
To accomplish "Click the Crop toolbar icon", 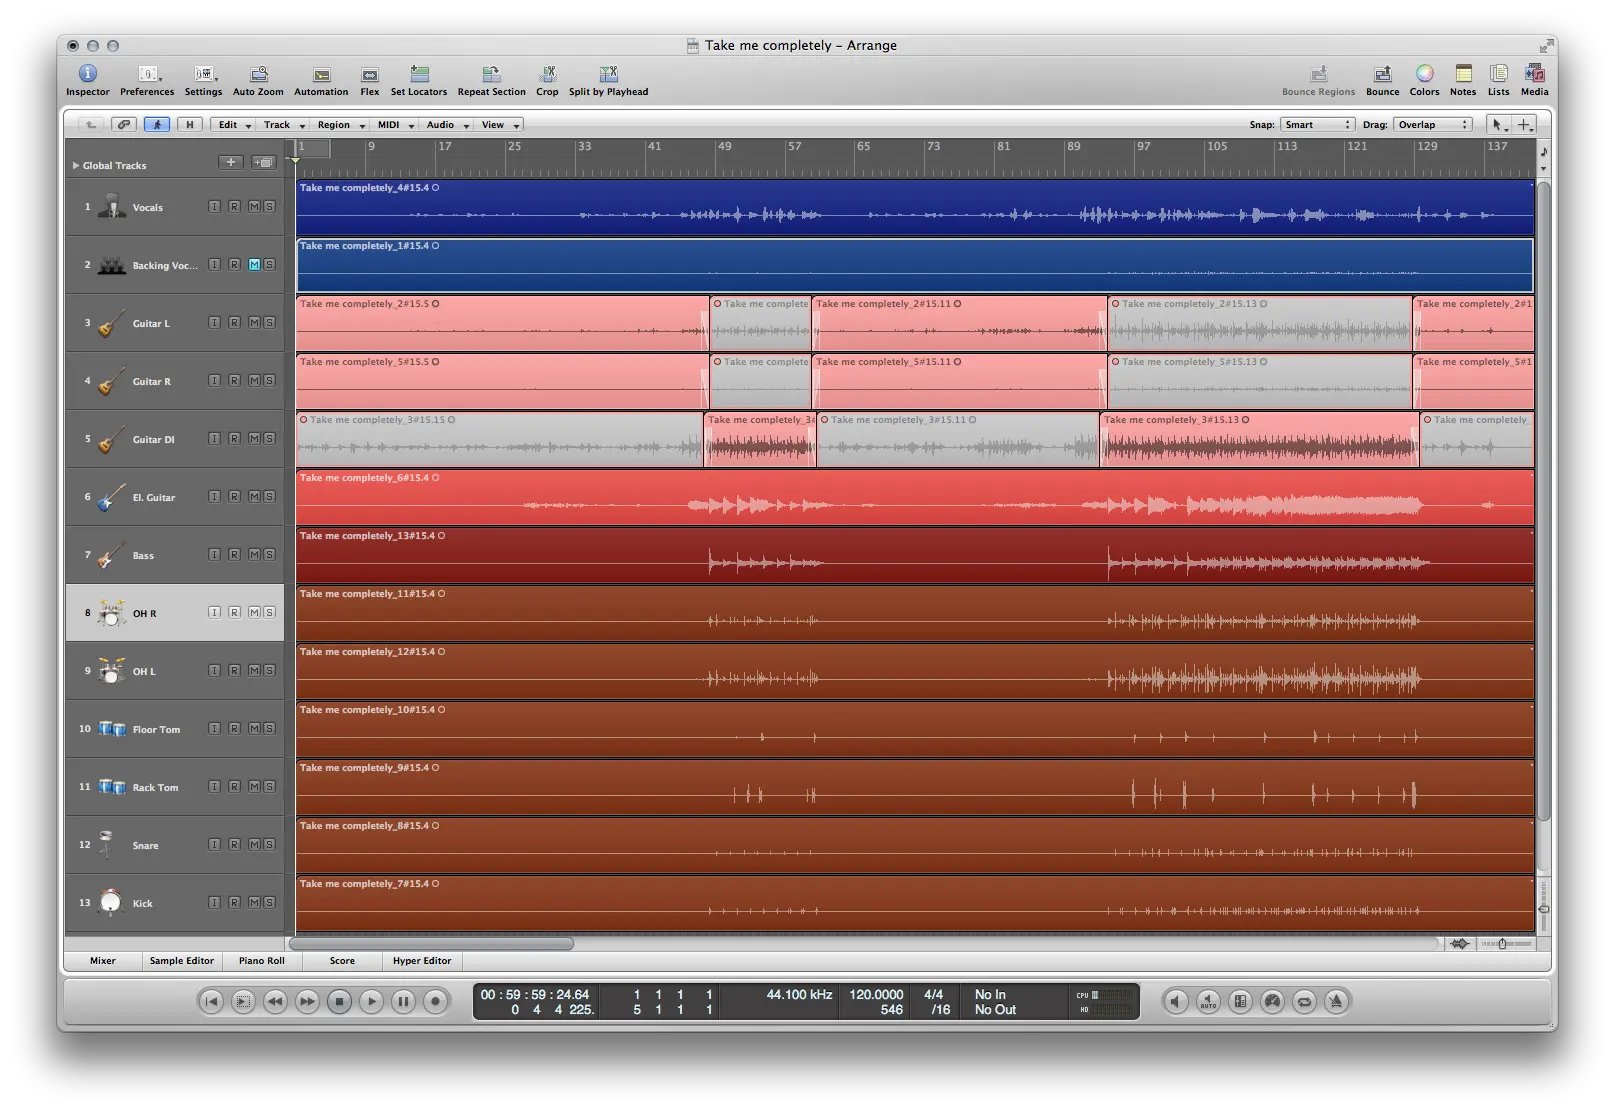I will pos(547,74).
